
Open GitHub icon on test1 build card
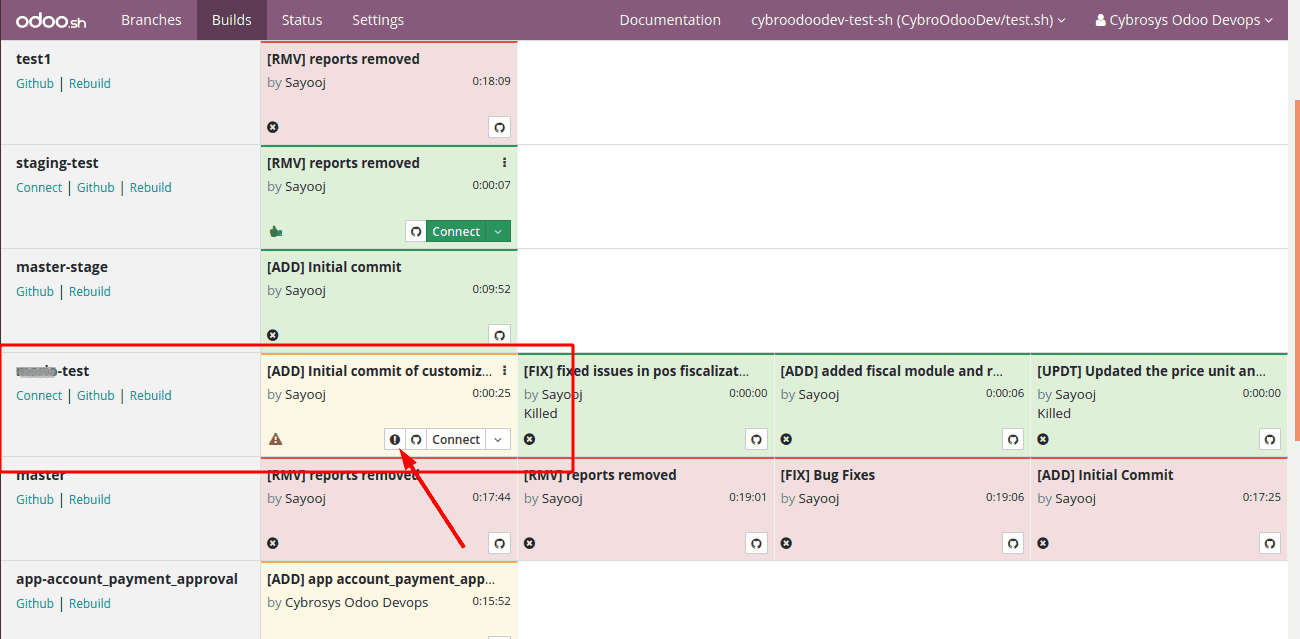pyautogui.click(x=500, y=127)
